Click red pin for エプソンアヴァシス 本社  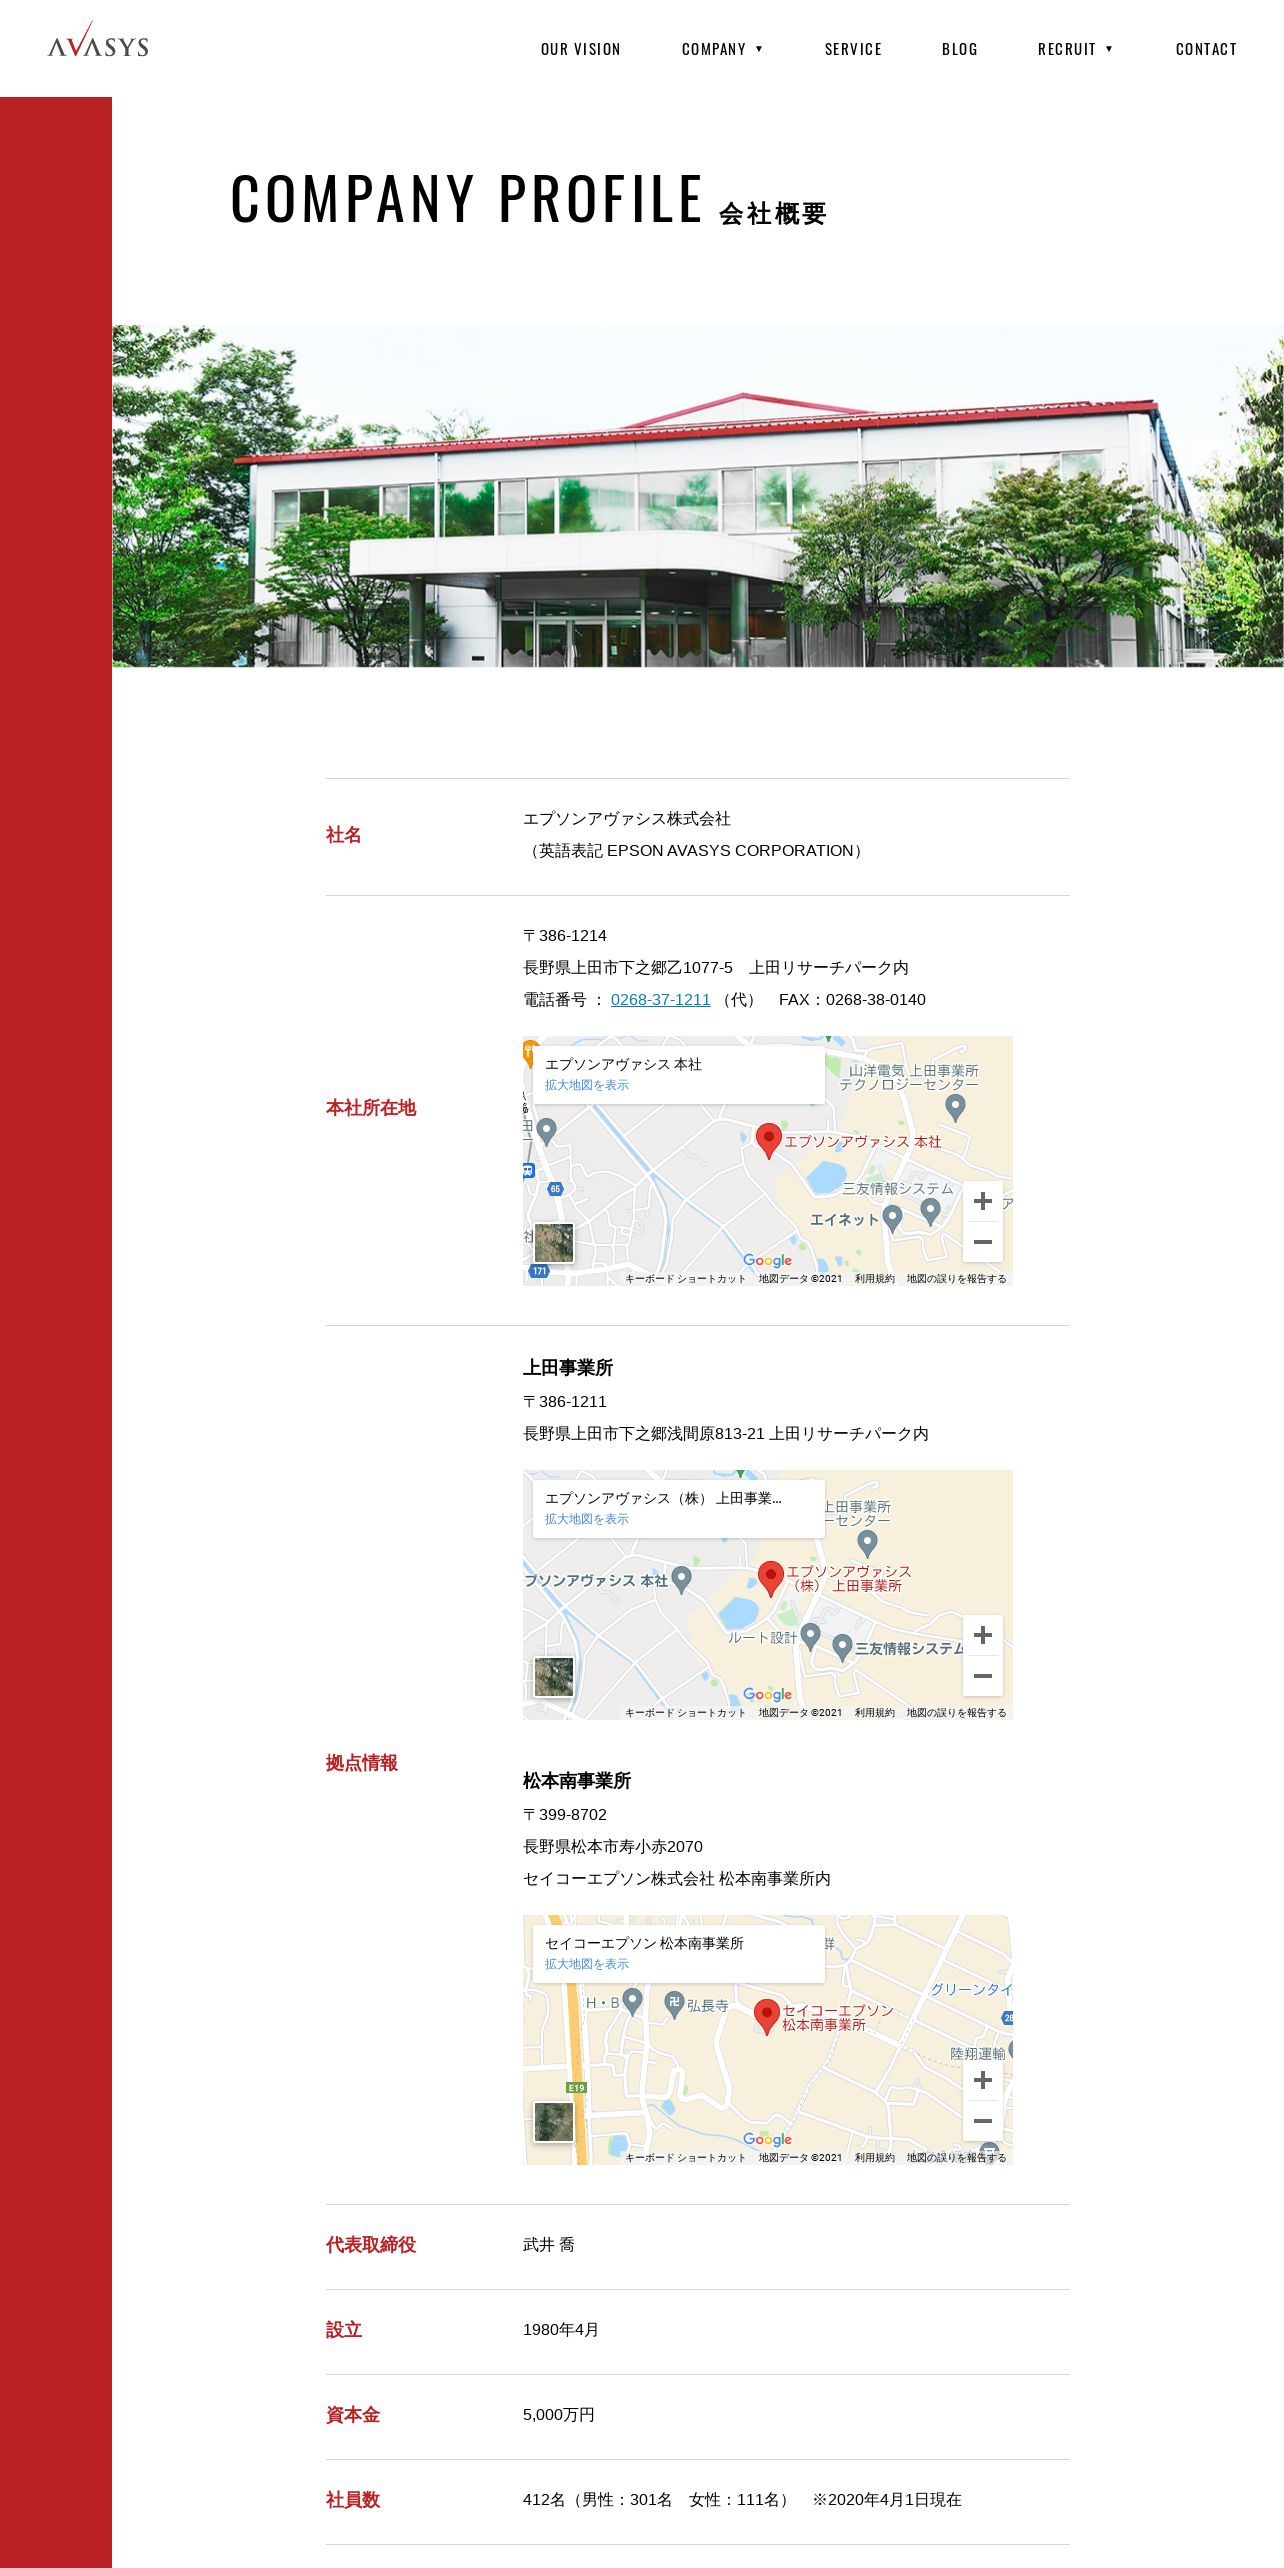click(x=768, y=1140)
